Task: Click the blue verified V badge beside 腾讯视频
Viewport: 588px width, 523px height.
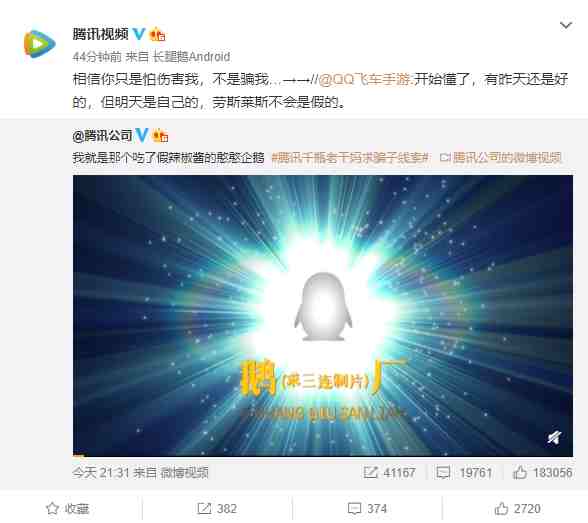Action: click(x=139, y=34)
